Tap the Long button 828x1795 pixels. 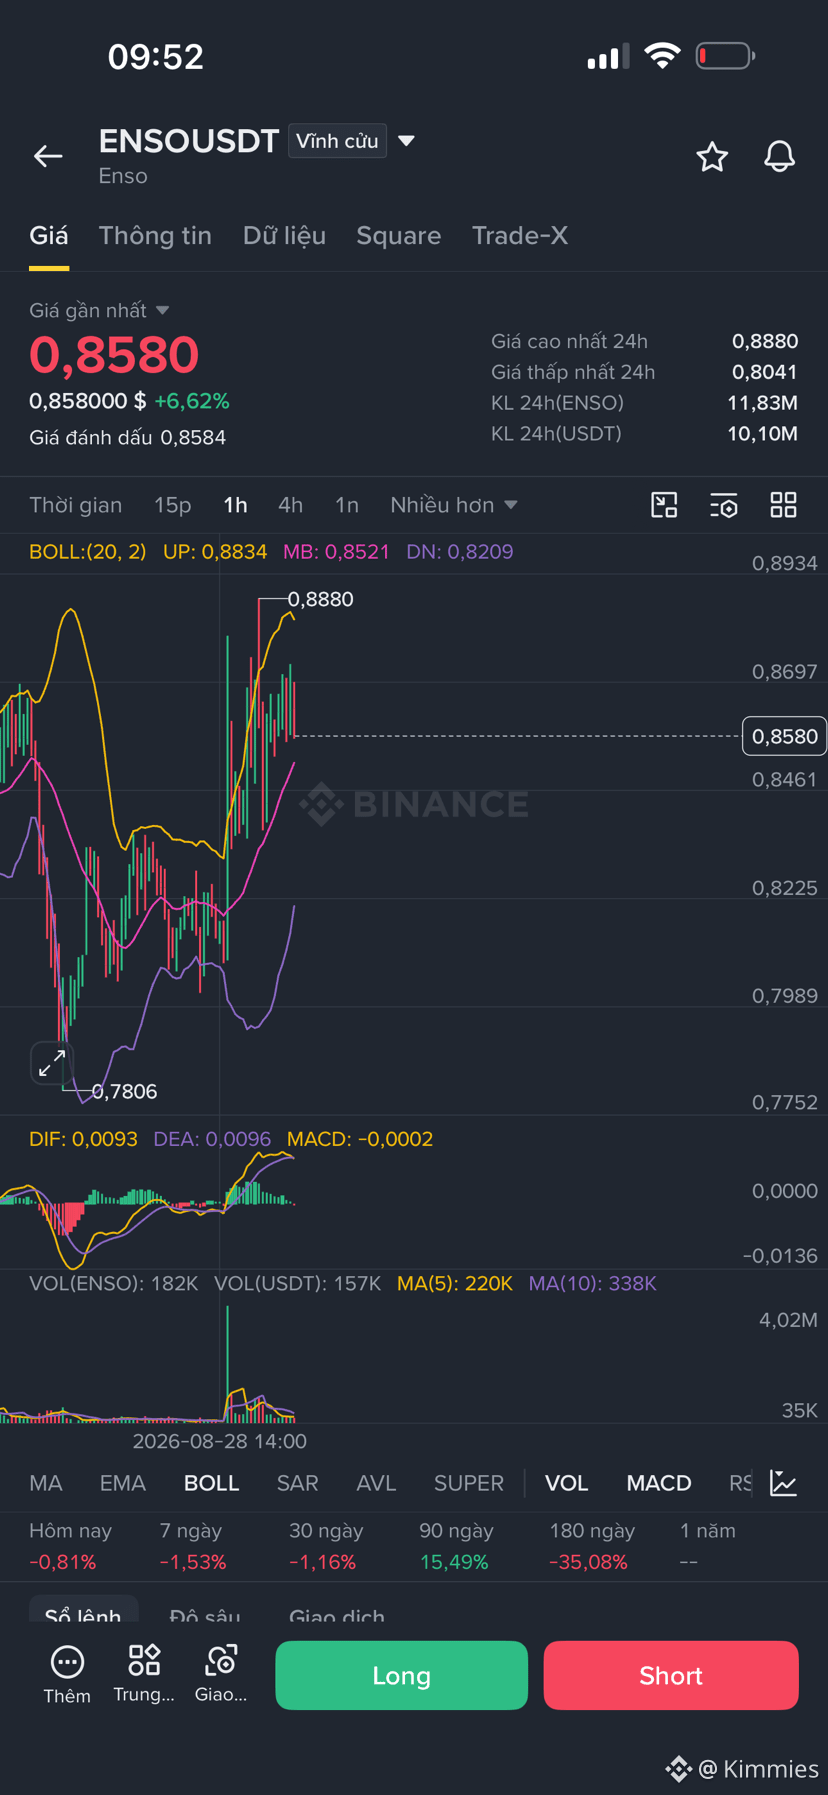(401, 1675)
